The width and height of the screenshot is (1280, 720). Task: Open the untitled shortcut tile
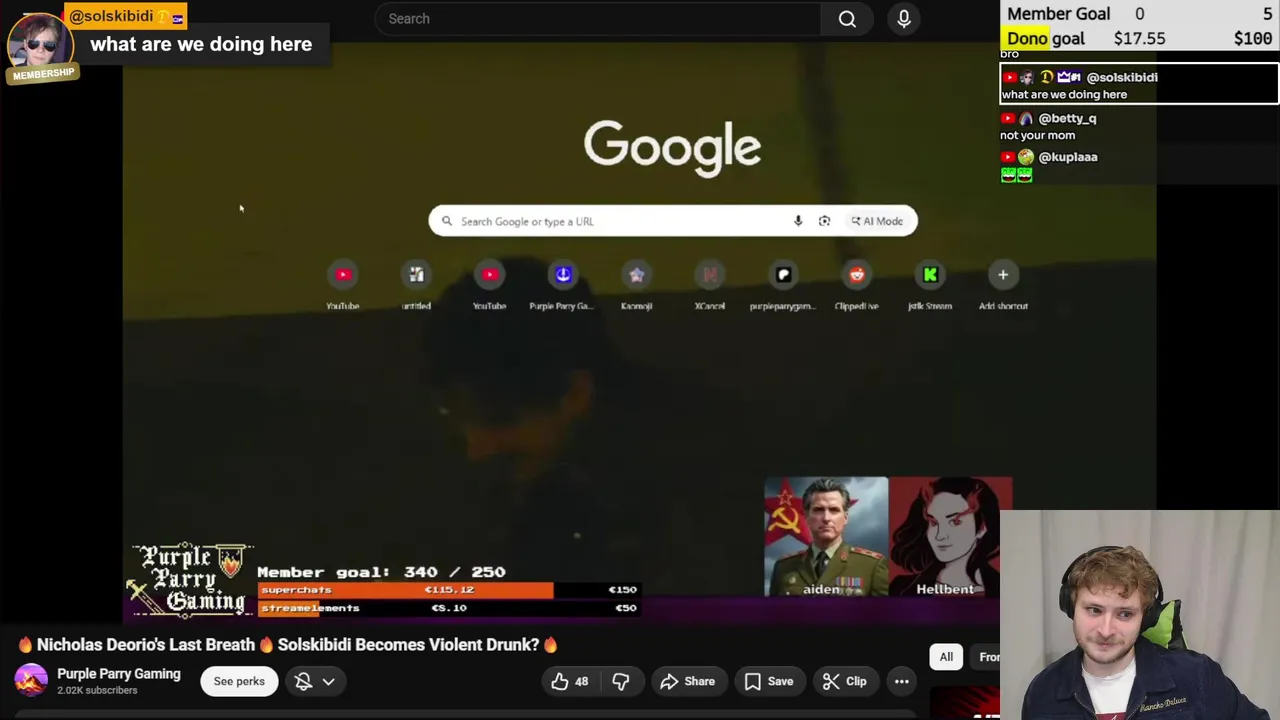[416, 285]
